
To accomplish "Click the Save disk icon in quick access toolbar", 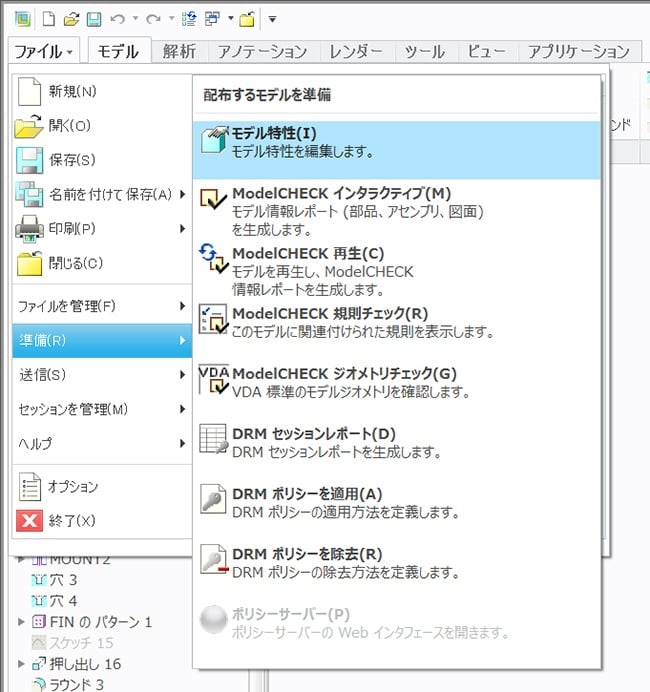I will 93,19.
